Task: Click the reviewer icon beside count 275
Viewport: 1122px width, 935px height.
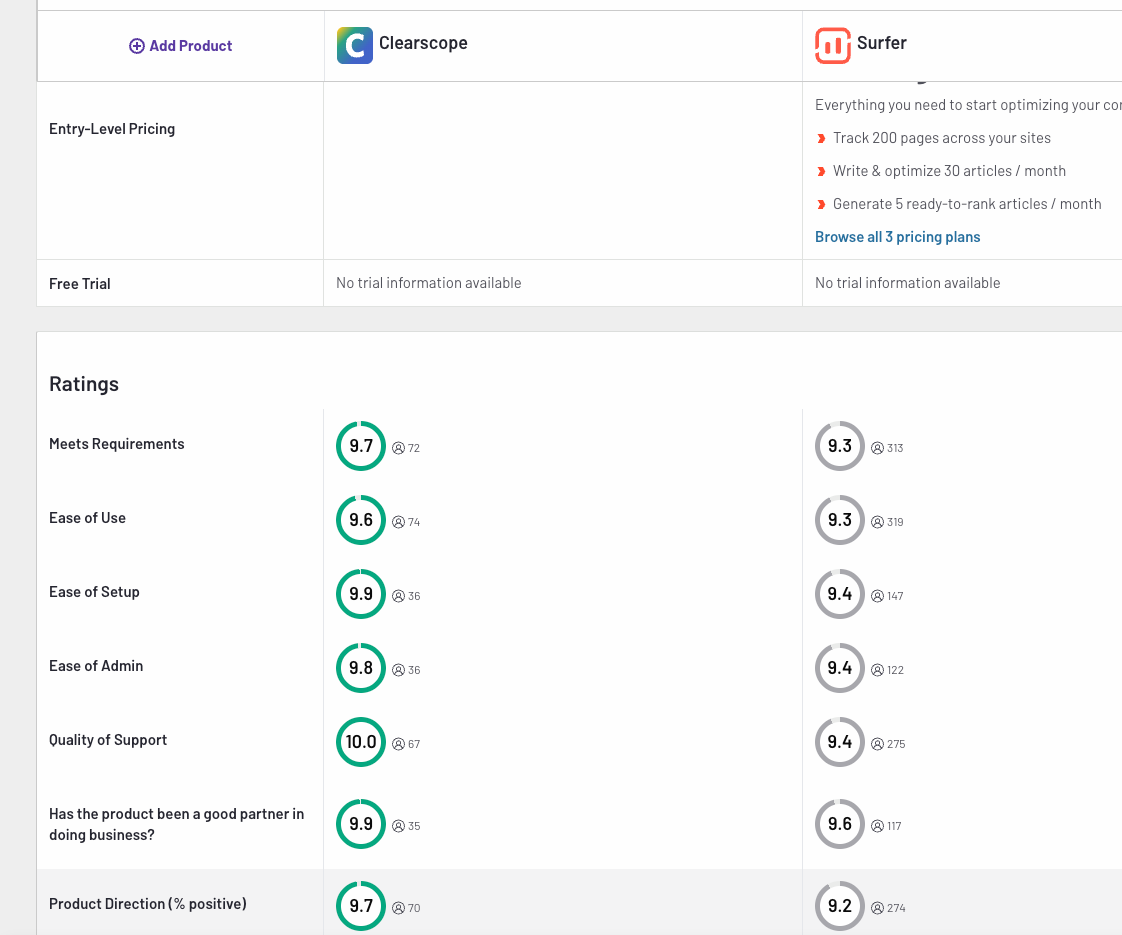Action: [x=877, y=744]
